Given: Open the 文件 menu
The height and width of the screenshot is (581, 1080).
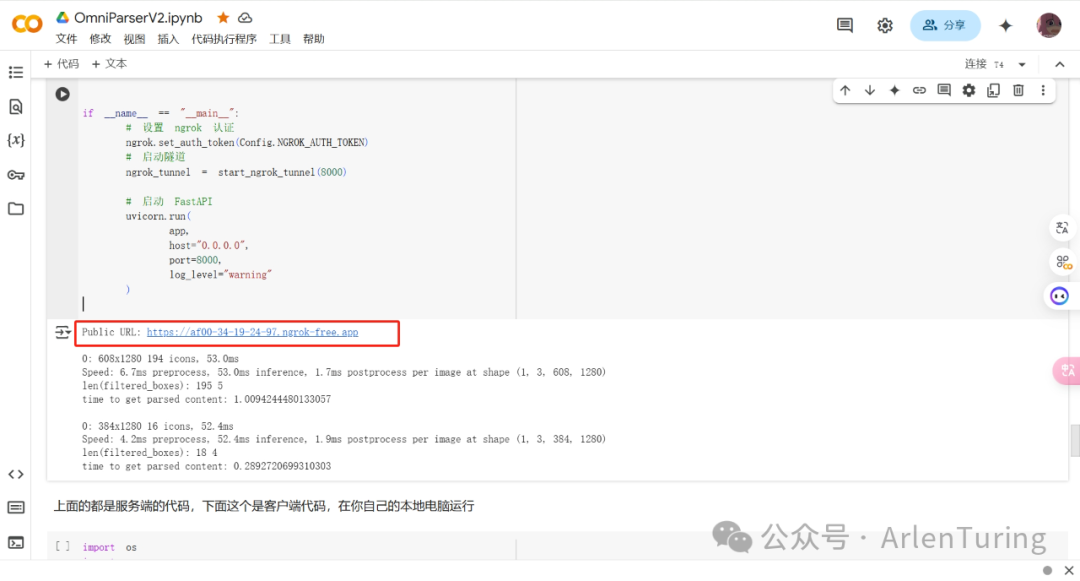Looking at the screenshot, I should tap(67, 39).
